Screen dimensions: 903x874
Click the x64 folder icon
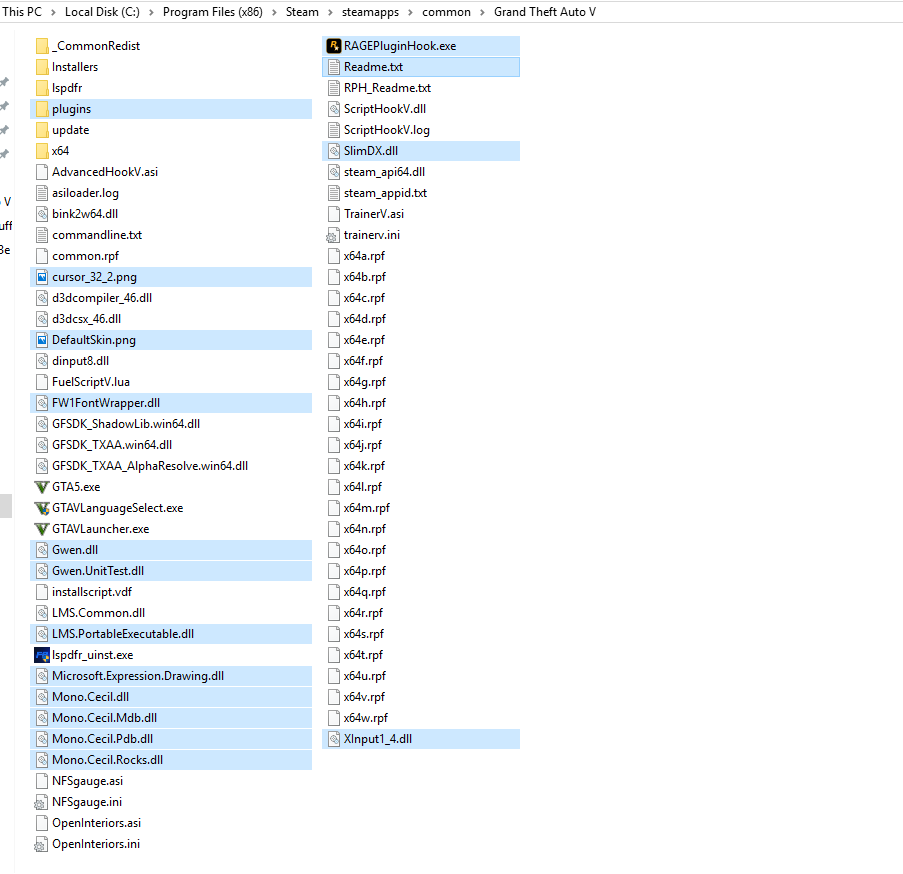point(42,151)
